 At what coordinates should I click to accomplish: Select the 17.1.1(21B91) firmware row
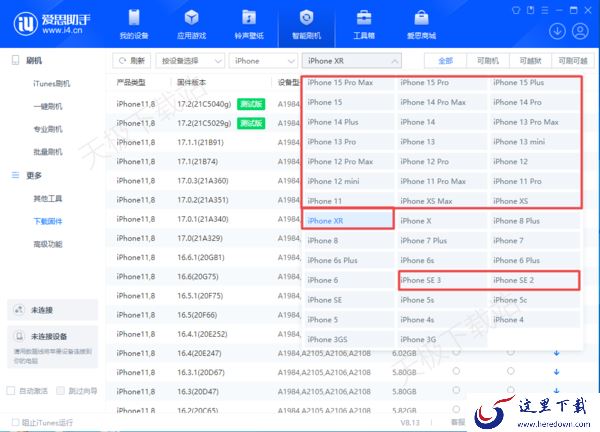(x=204, y=142)
